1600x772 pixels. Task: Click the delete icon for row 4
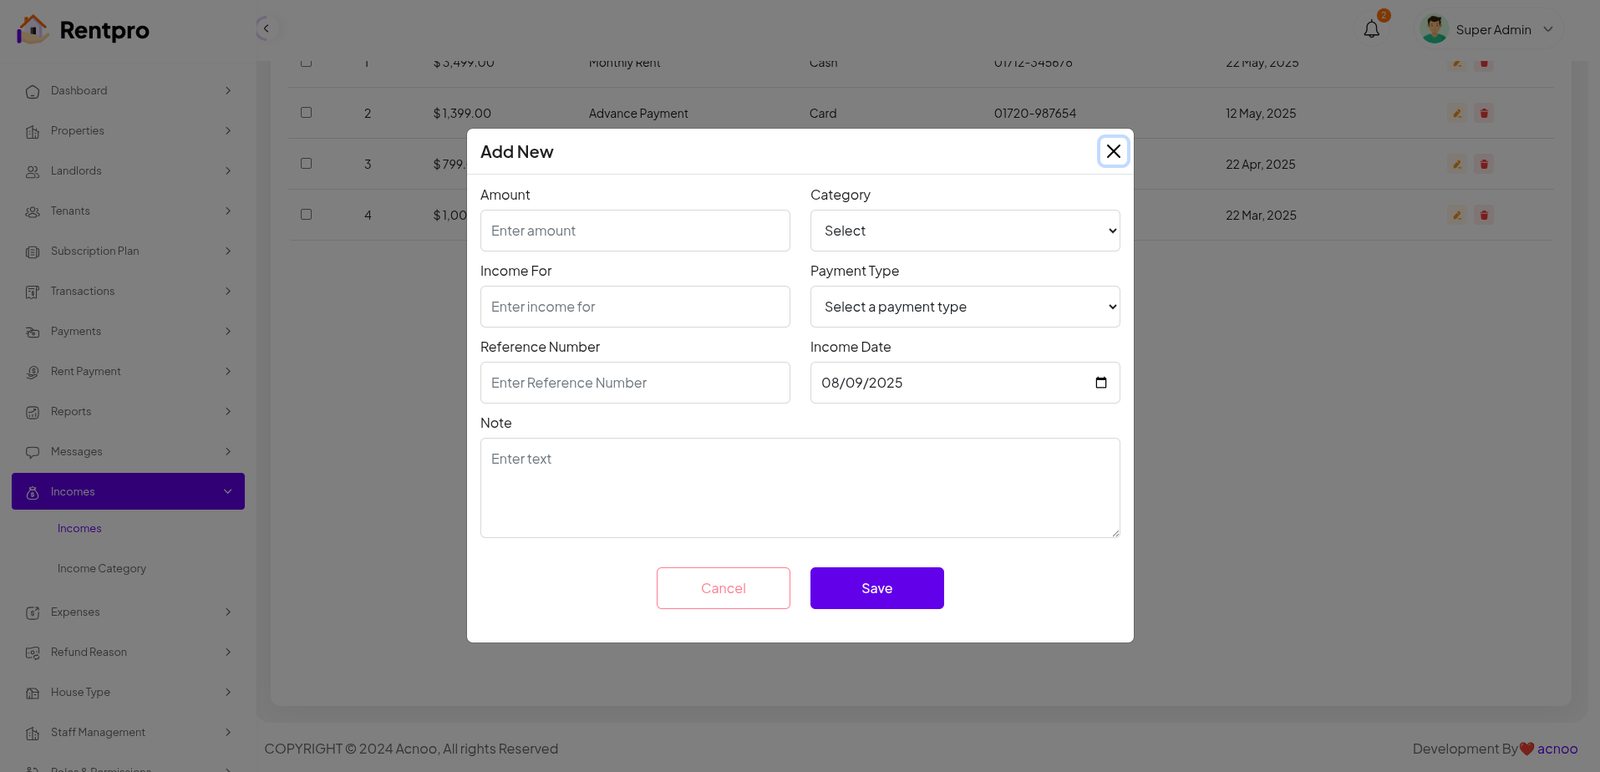pos(1484,215)
